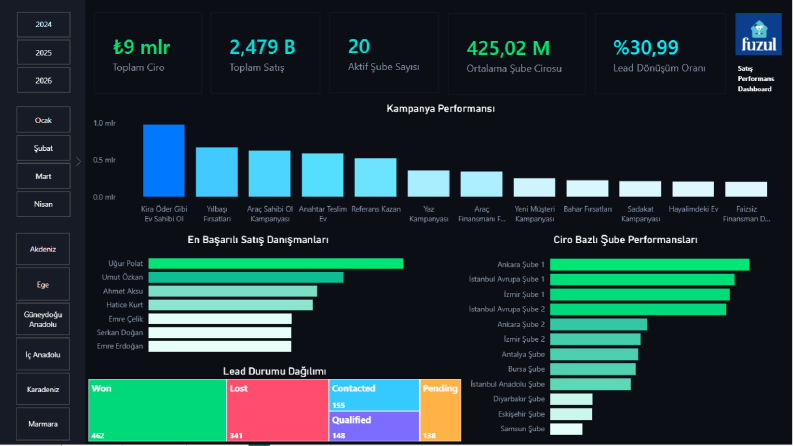Select the Lost treemap tile

point(278,410)
